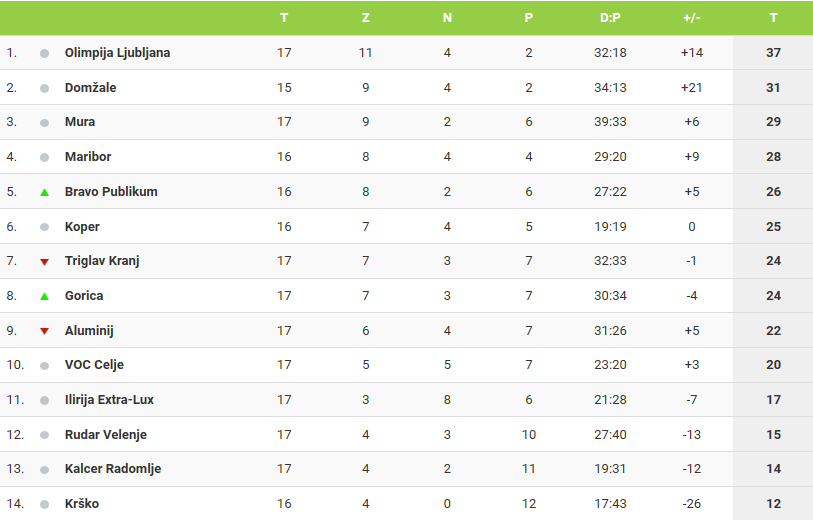Click gray dot beside VOC Celje
Viewport: 813px width, 522px height.
coord(45,366)
